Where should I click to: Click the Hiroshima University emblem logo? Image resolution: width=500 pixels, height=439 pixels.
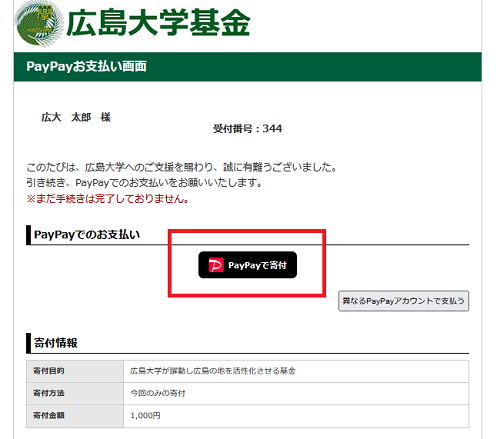click(x=39, y=24)
